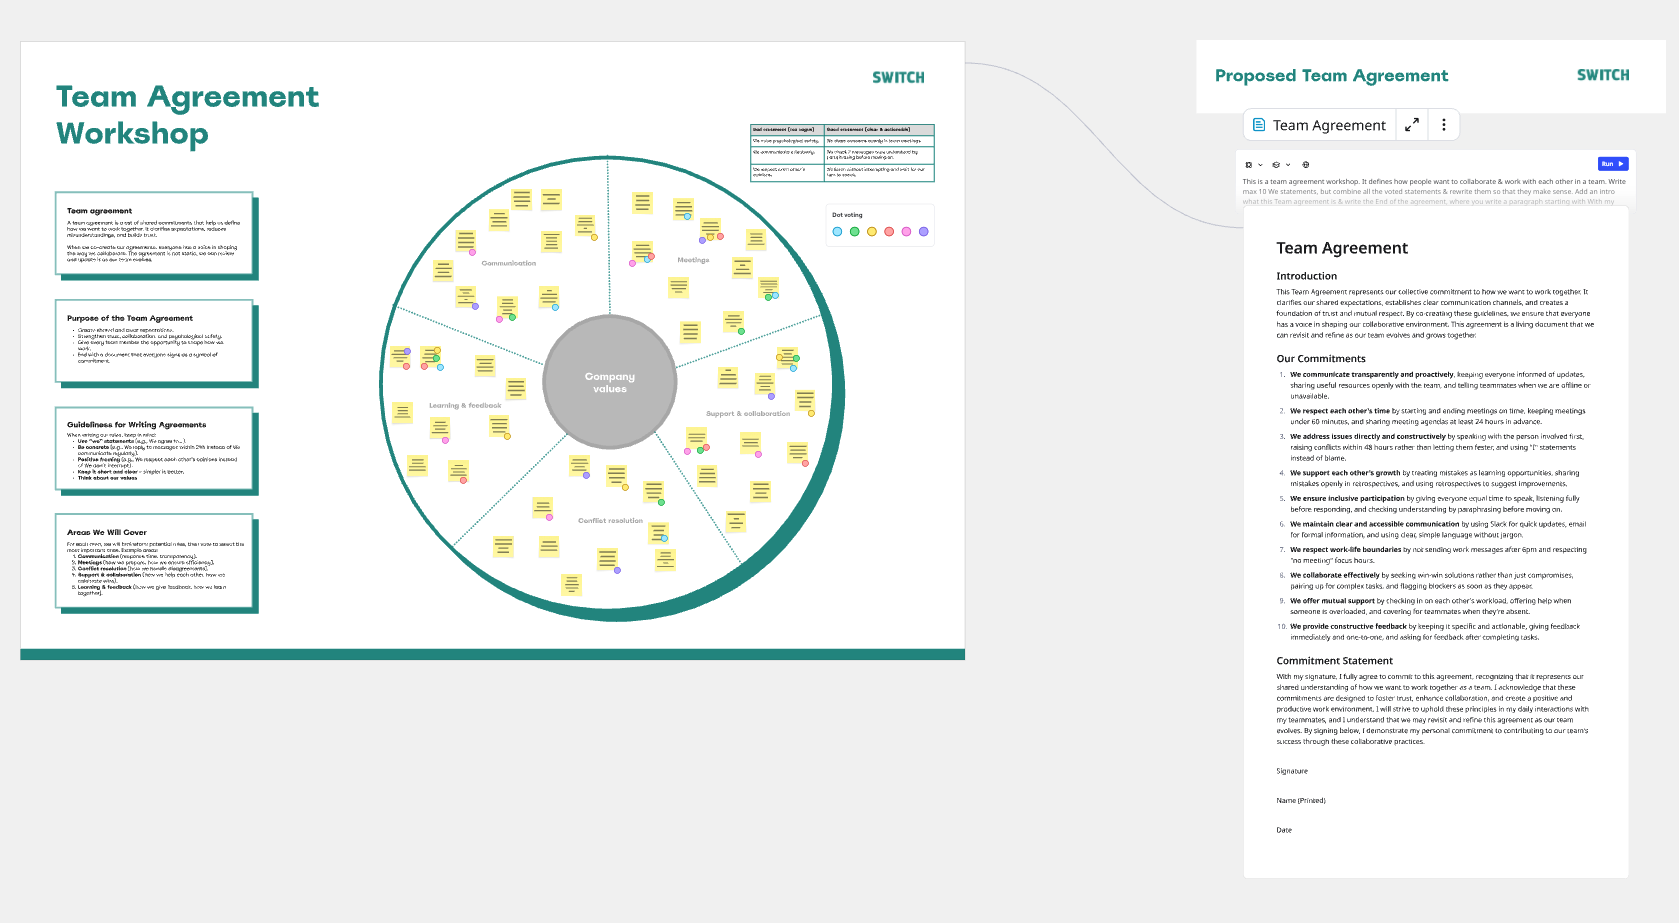Viewport: 1679px width, 923px height.
Task: Click the expand arrows on Team Agreement document
Action: coord(1411,125)
